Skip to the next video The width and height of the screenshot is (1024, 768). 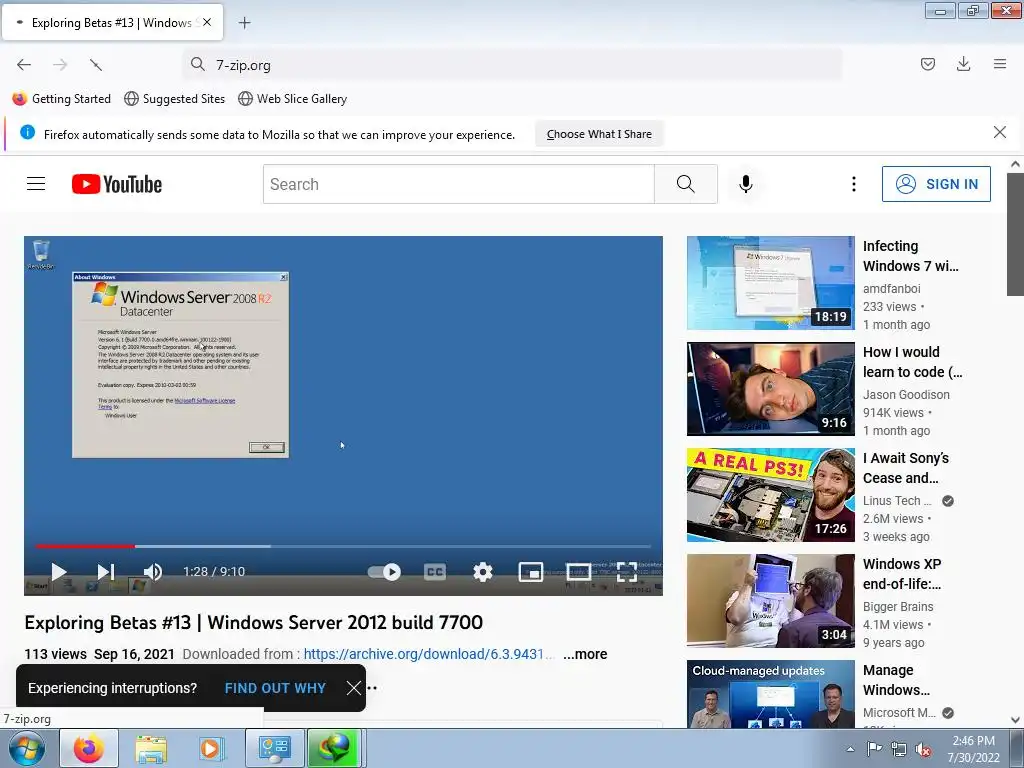(106, 572)
